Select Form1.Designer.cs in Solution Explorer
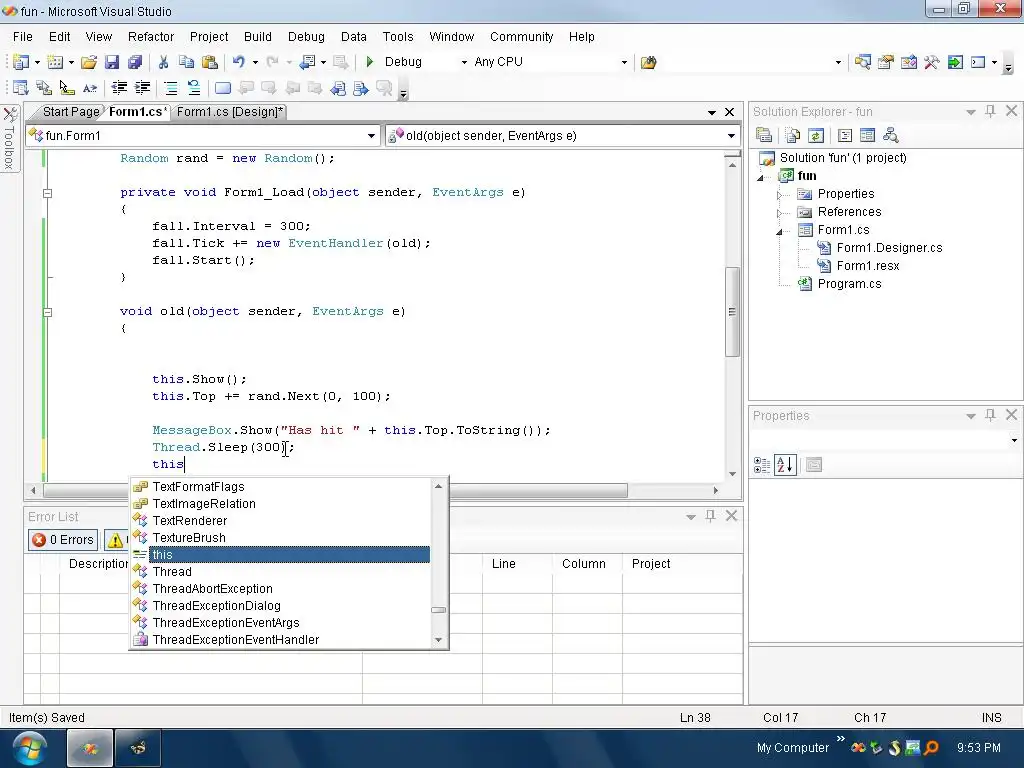Image resolution: width=1024 pixels, height=768 pixels. click(x=889, y=248)
